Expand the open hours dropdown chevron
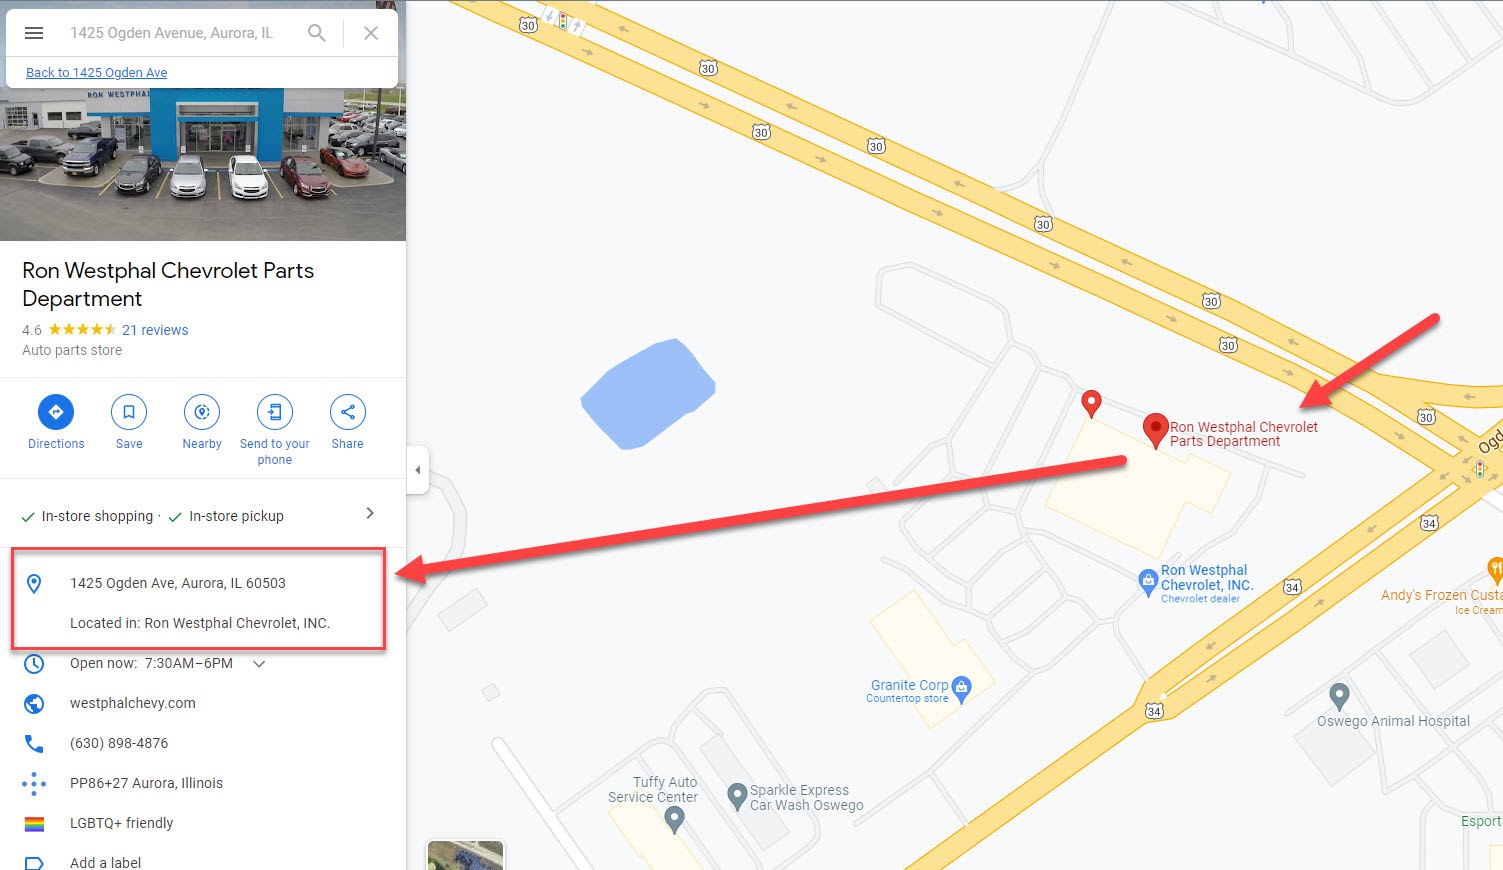Image resolution: width=1503 pixels, height=870 pixels. [259, 664]
